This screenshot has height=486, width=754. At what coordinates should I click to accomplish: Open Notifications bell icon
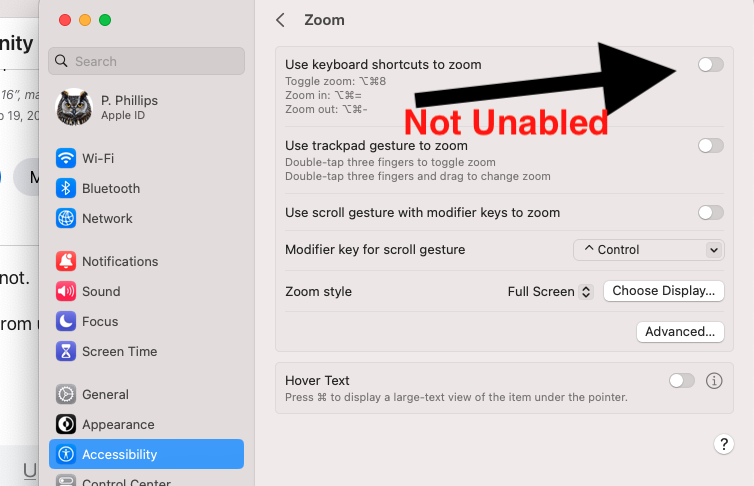pos(66,261)
